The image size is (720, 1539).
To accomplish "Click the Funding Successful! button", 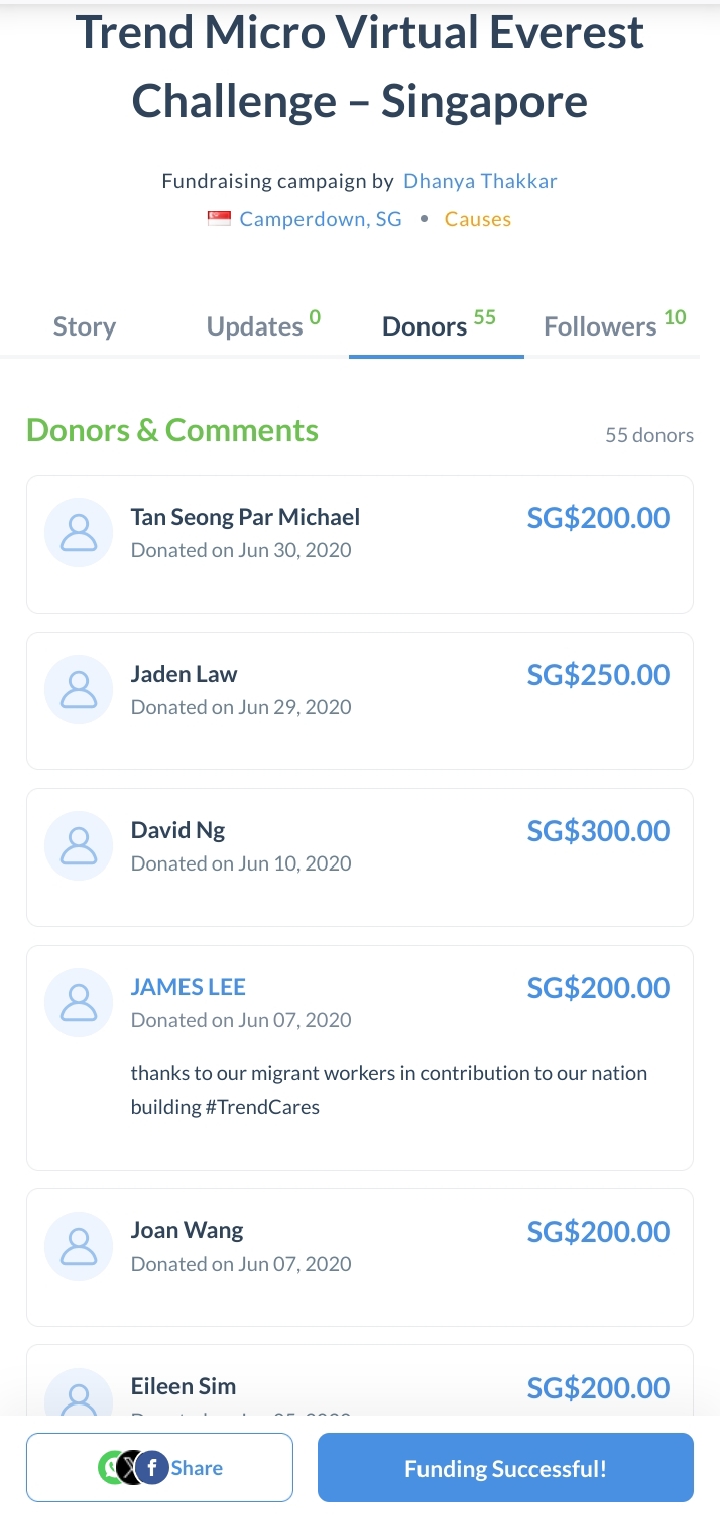I will pos(505,1468).
